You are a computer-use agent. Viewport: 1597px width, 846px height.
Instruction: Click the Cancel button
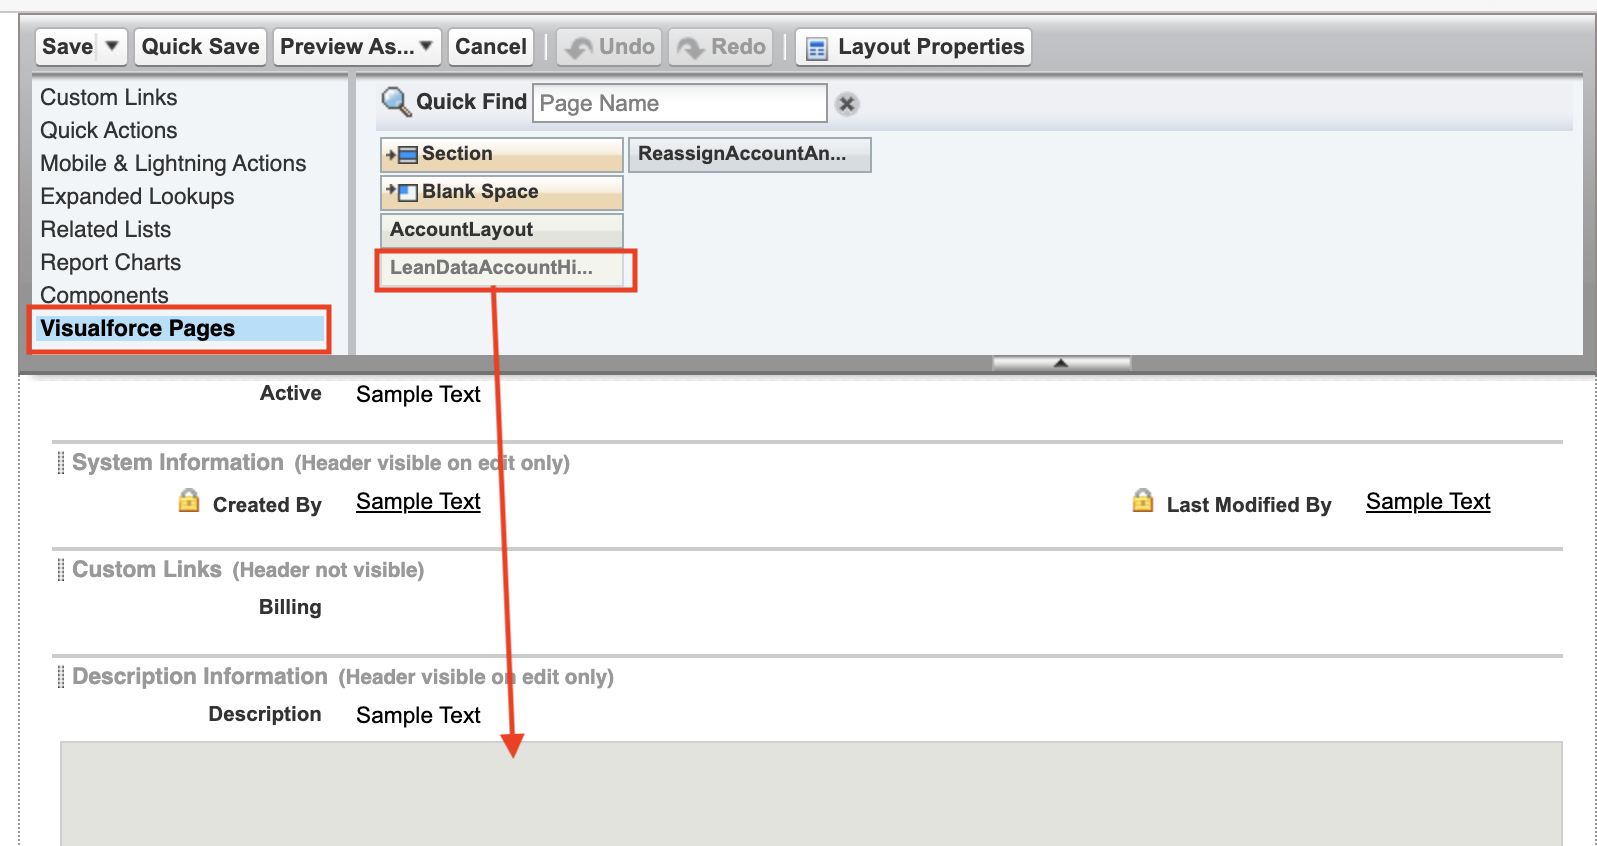tap(490, 47)
